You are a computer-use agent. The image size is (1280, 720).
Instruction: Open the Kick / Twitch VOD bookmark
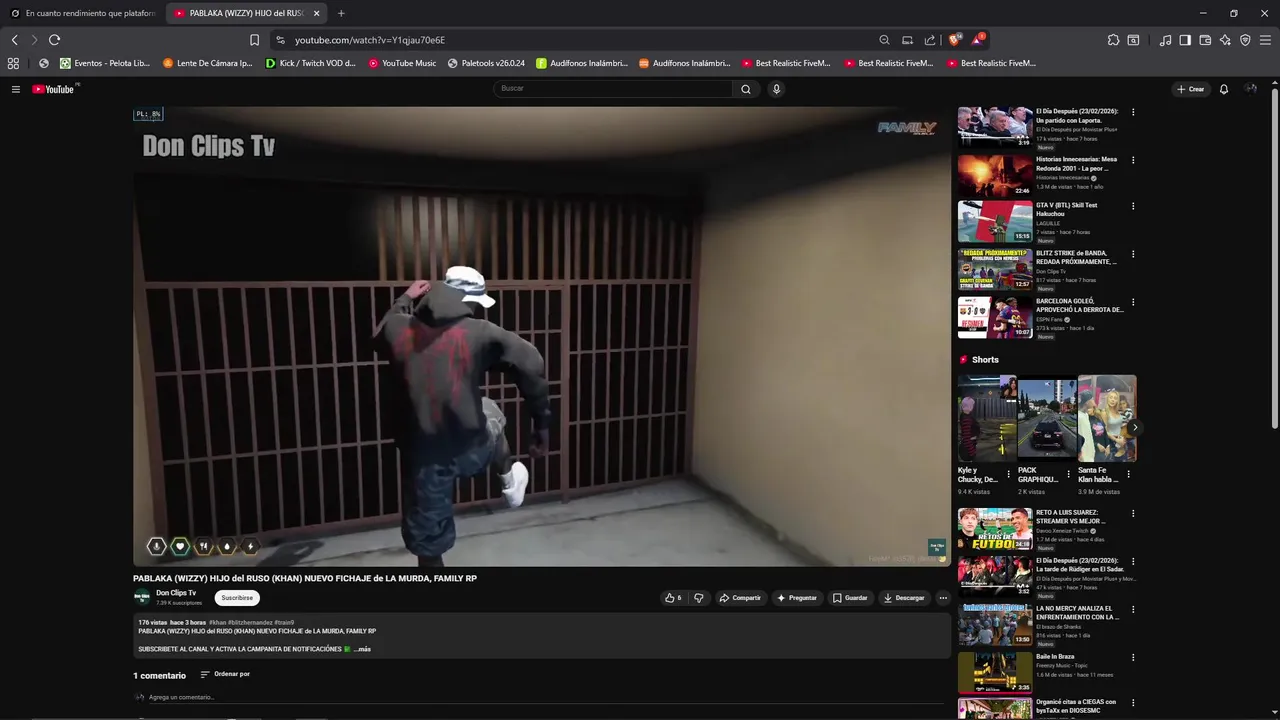coord(310,63)
